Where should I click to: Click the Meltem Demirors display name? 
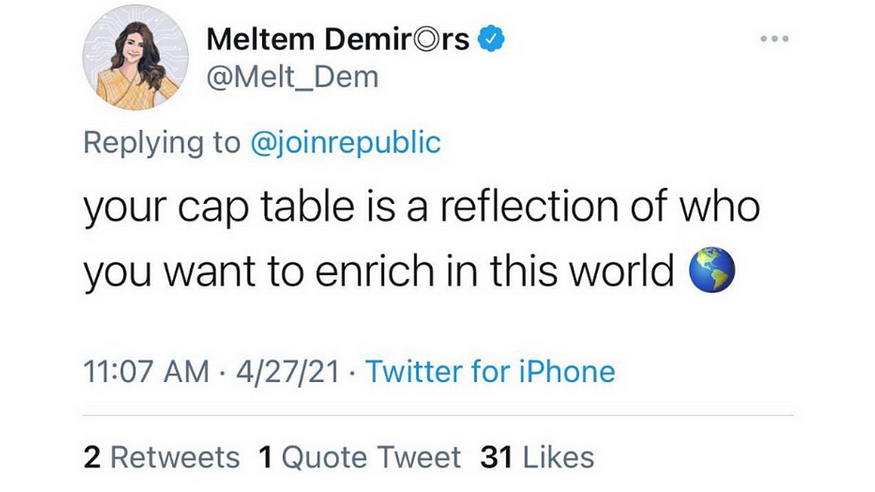click(x=338, y=40)
